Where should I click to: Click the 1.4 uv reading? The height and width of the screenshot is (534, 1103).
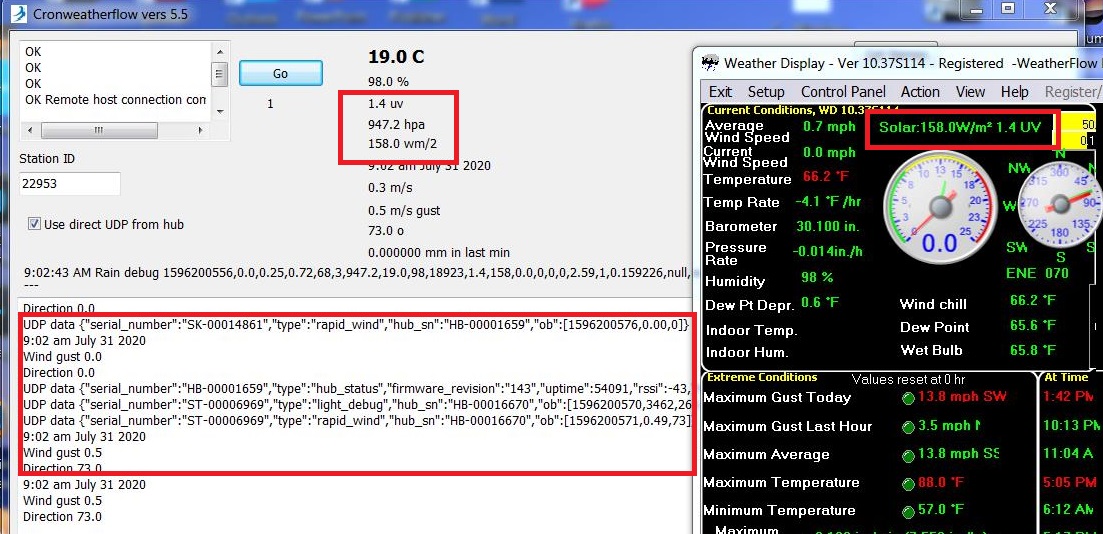pyautogui.click(x=385, y=104)
